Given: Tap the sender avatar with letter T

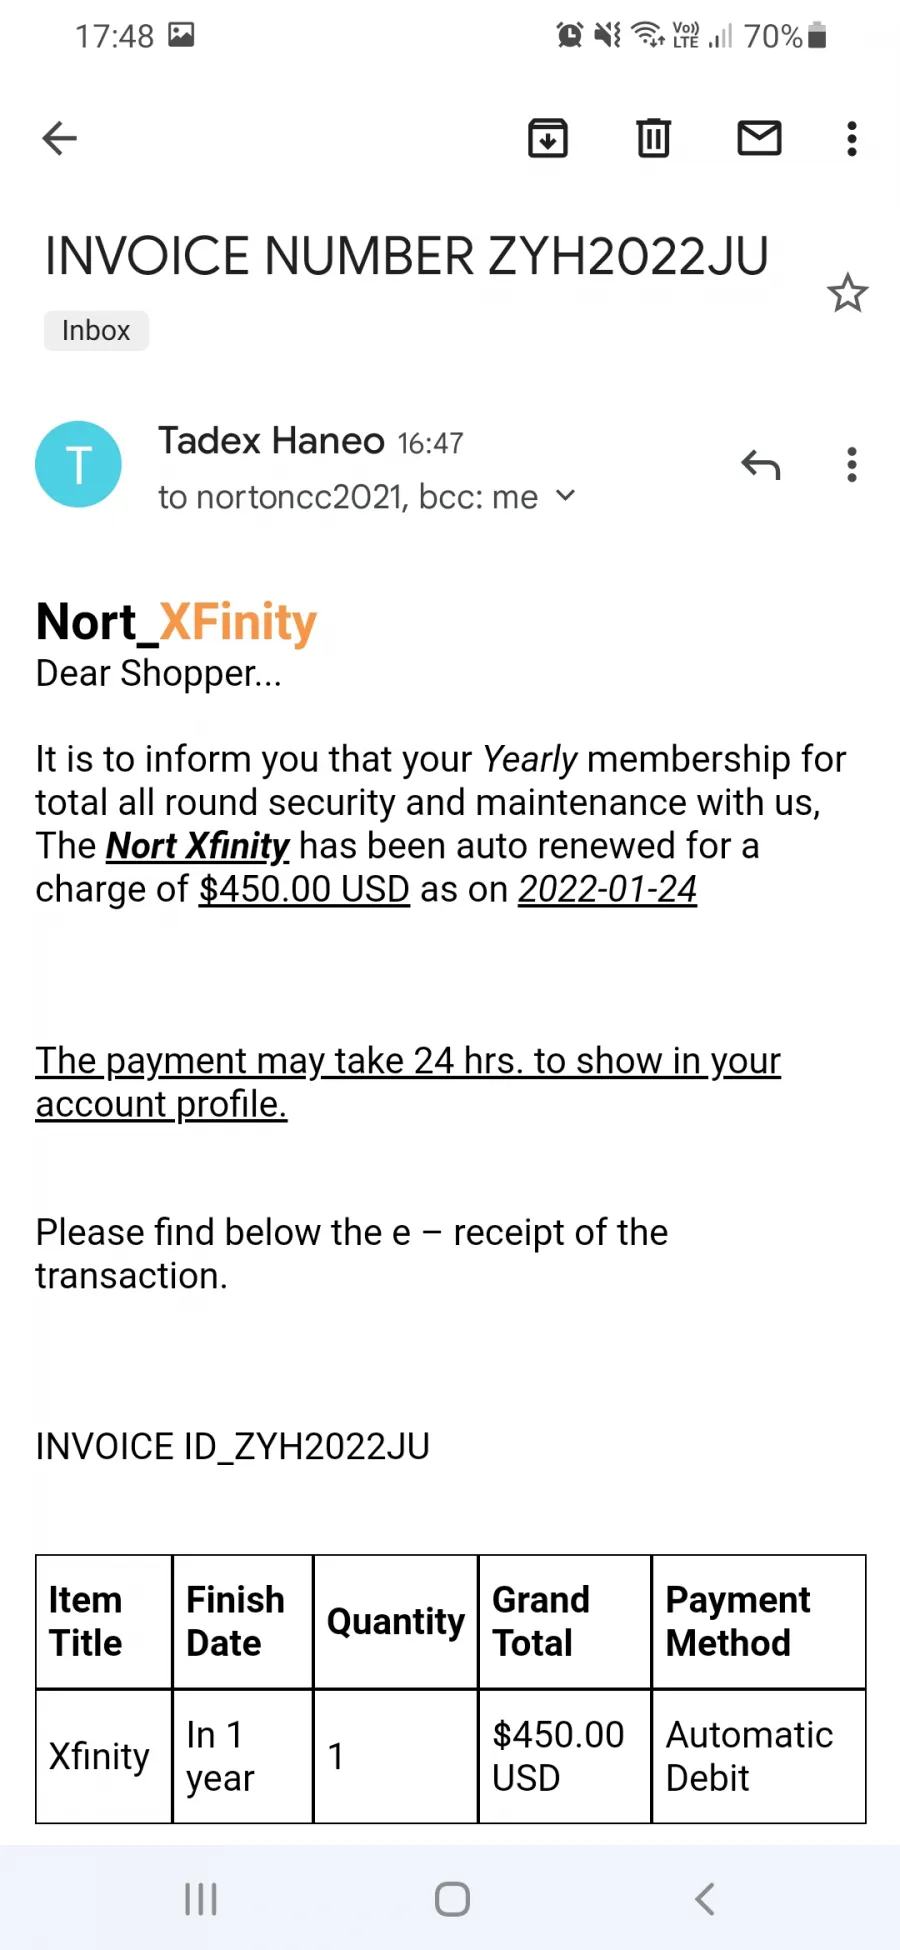Looking at the screenshot, I should point(79,464).
